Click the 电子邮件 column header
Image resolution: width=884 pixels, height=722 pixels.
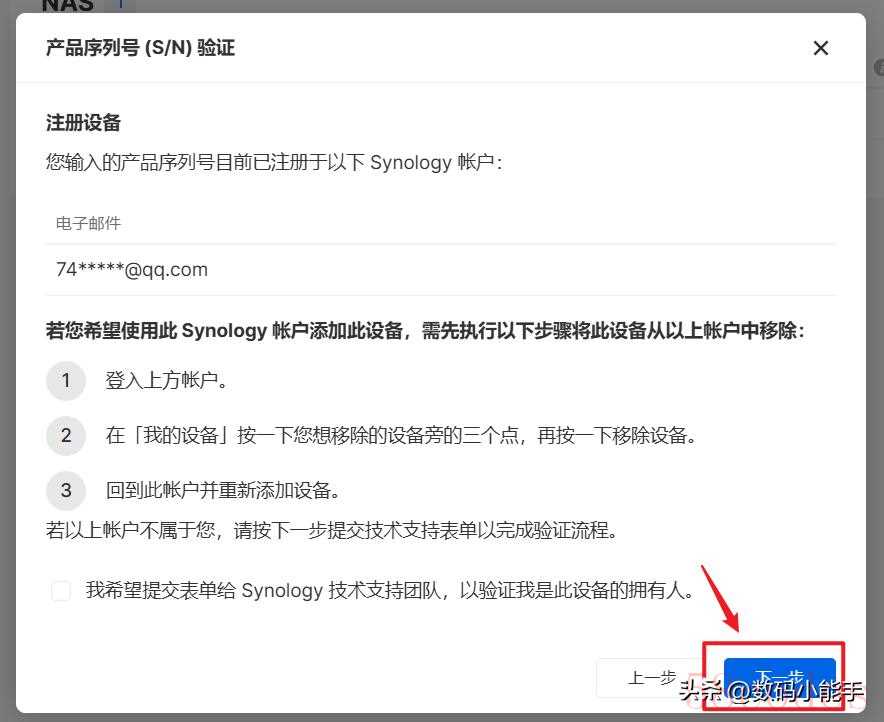tap(89, 223)
